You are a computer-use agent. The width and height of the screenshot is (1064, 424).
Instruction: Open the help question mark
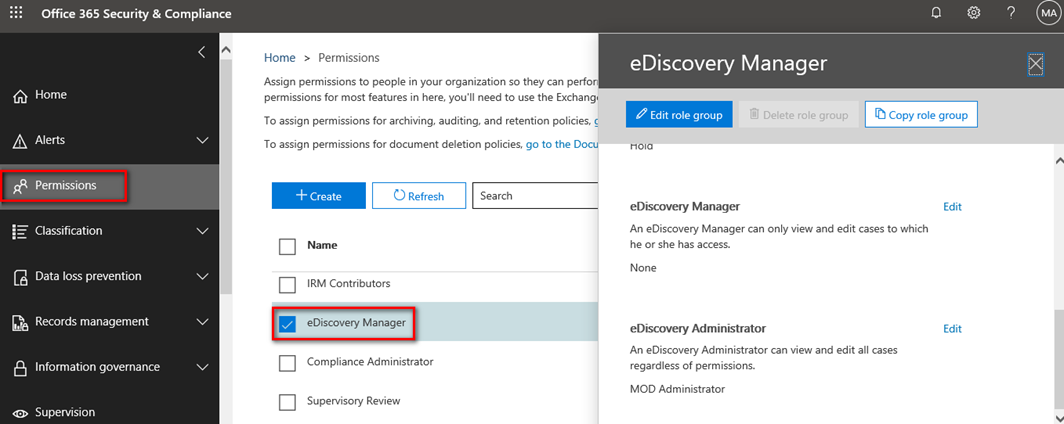(x=1011, y=13)
